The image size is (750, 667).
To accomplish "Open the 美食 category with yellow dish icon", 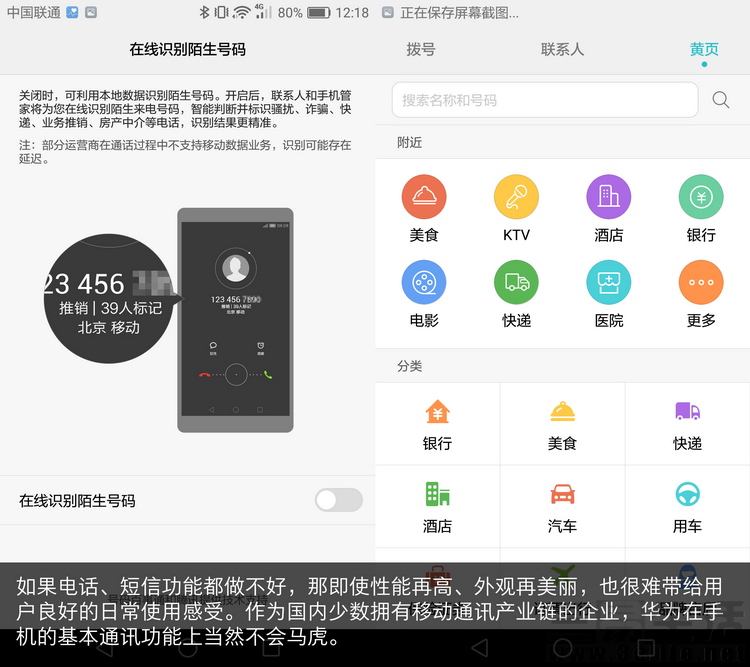I will 562,424.
